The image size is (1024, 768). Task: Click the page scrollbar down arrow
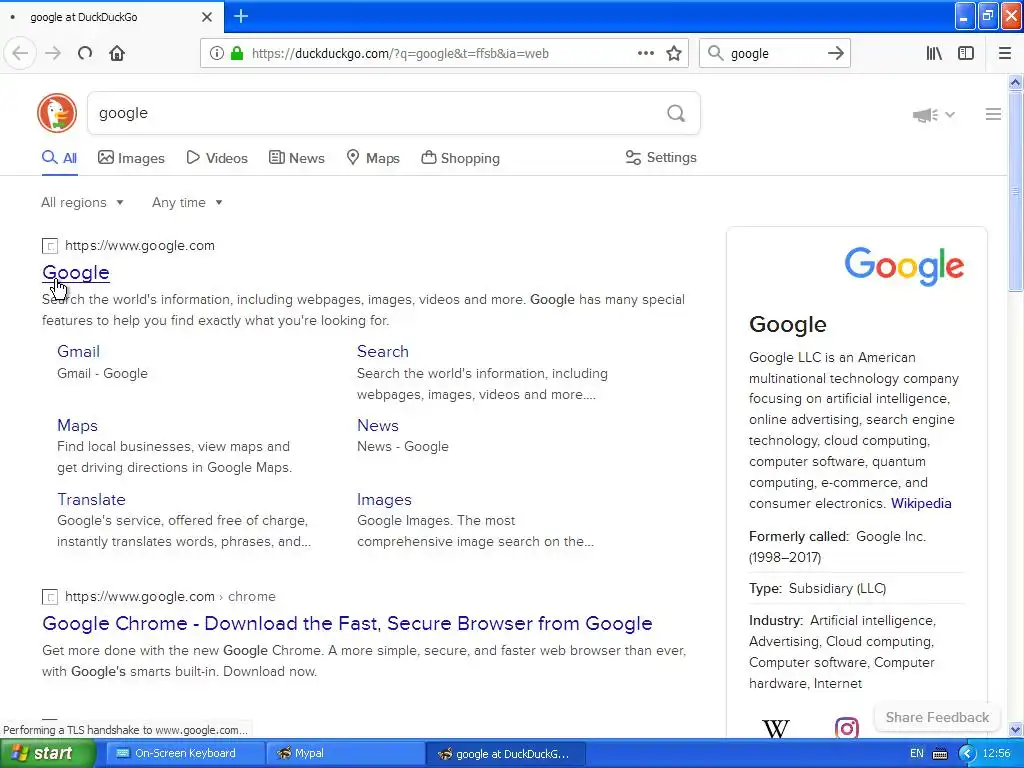pos(1016,730)
